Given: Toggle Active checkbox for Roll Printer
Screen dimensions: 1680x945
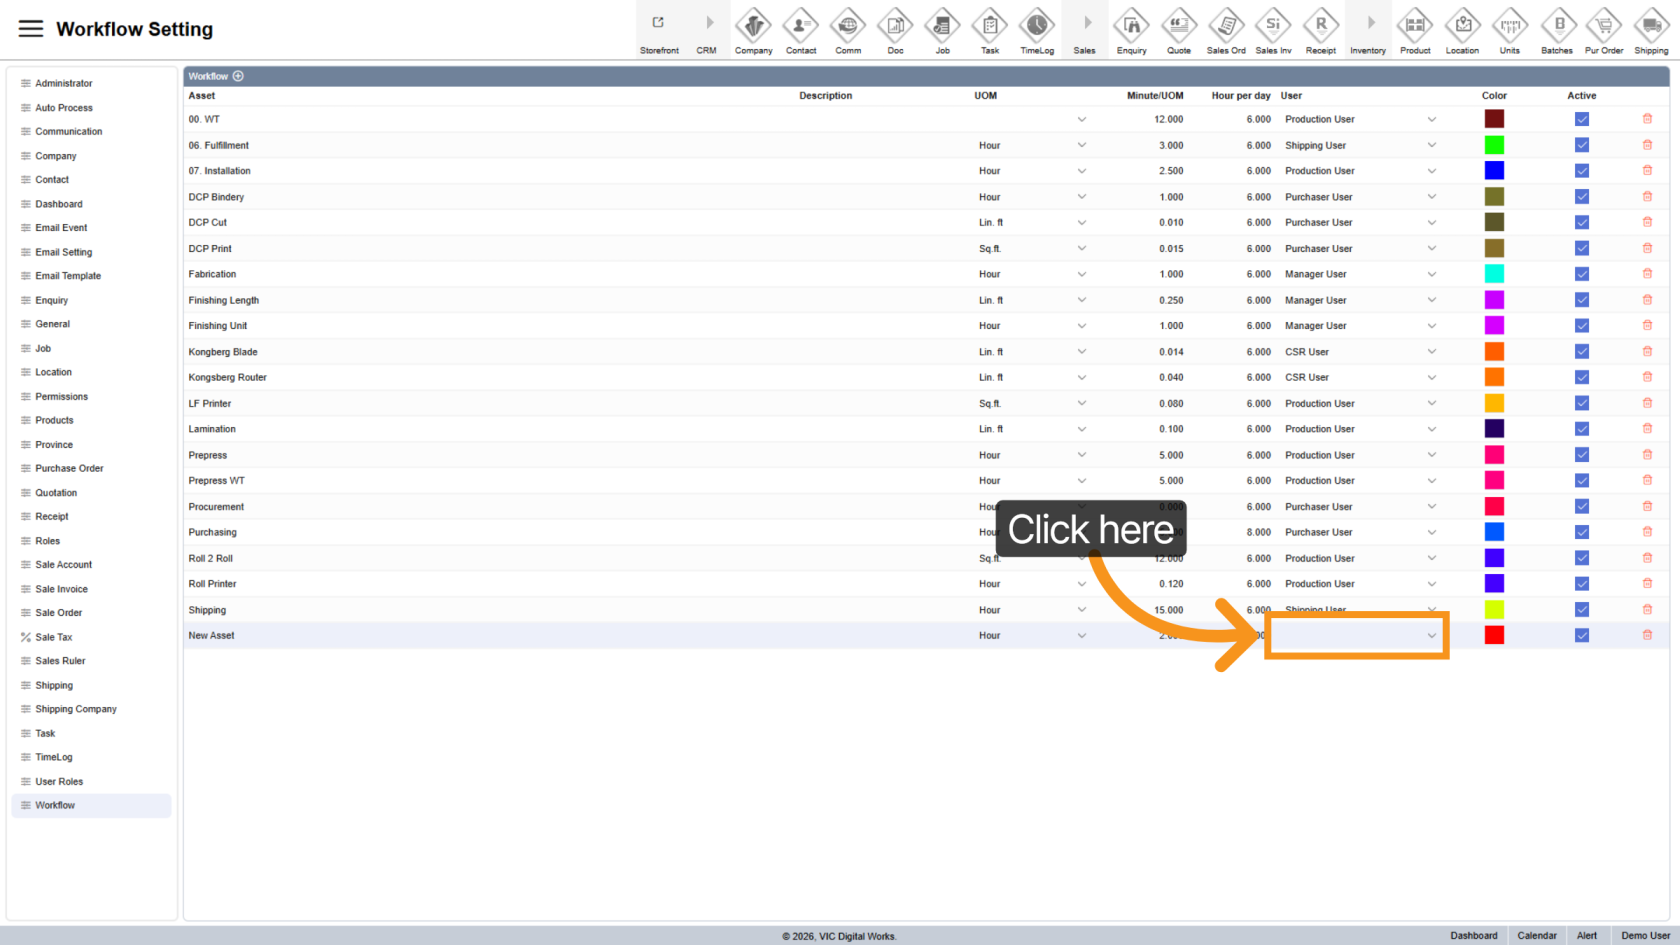Looking at the screenshot, I should coord(1582,584).
